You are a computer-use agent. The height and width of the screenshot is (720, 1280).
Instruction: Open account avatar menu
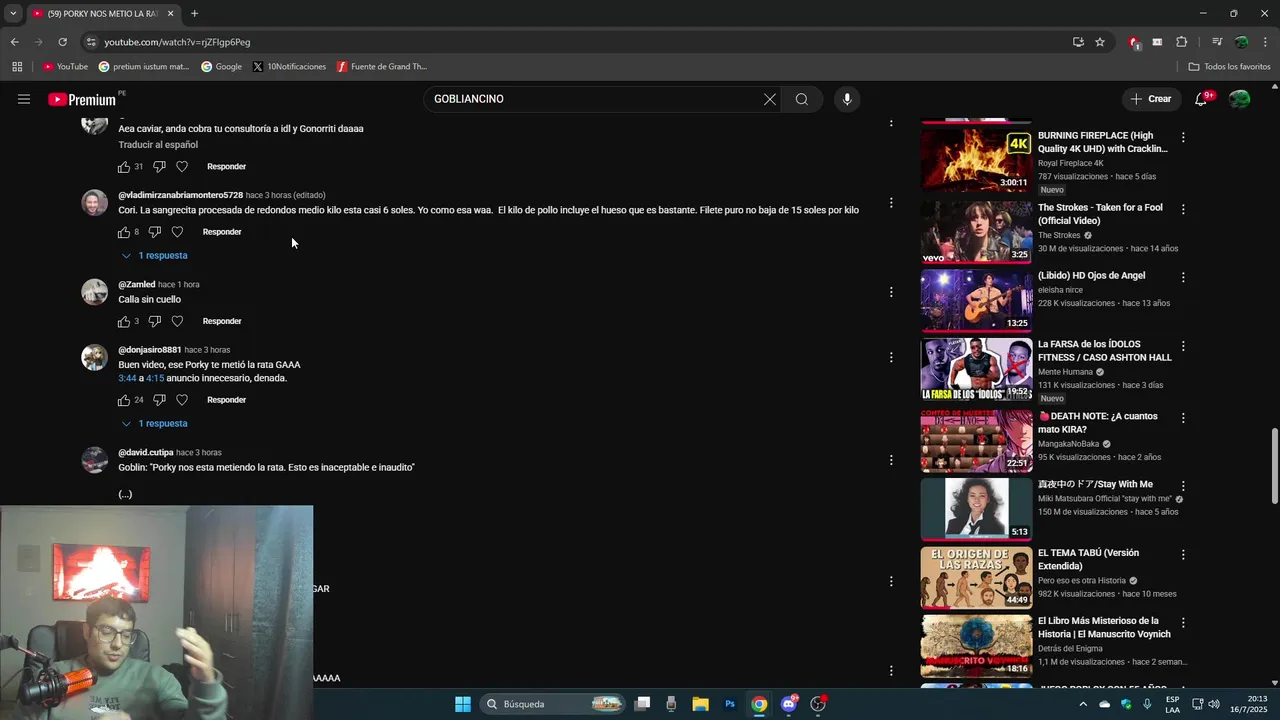click(x=1240, y=99)
